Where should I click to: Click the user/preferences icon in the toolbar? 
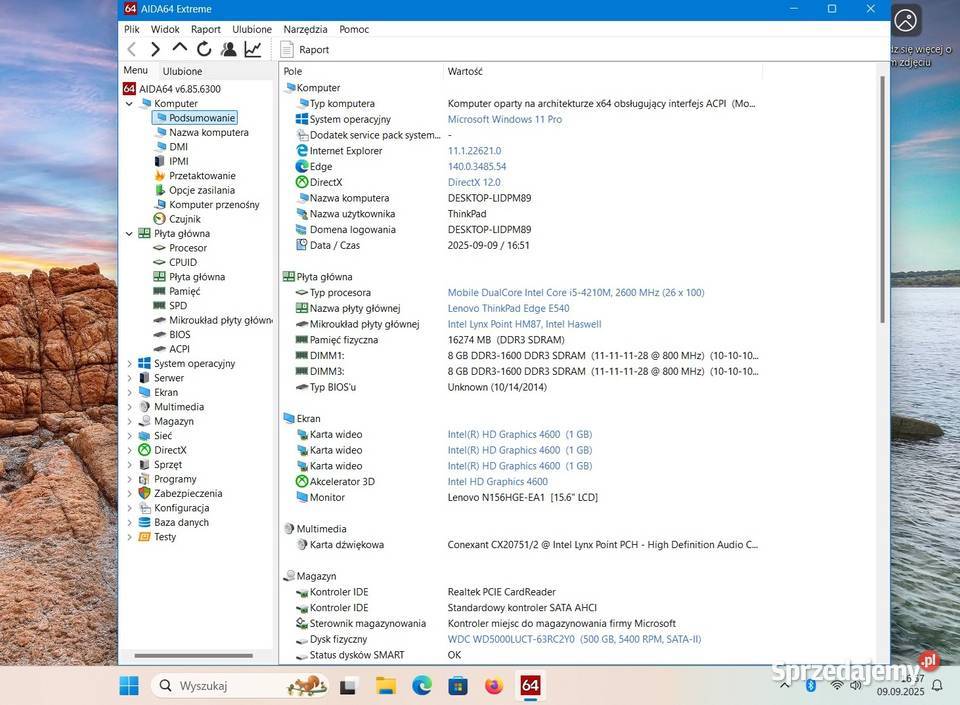[x=228, y=48]
